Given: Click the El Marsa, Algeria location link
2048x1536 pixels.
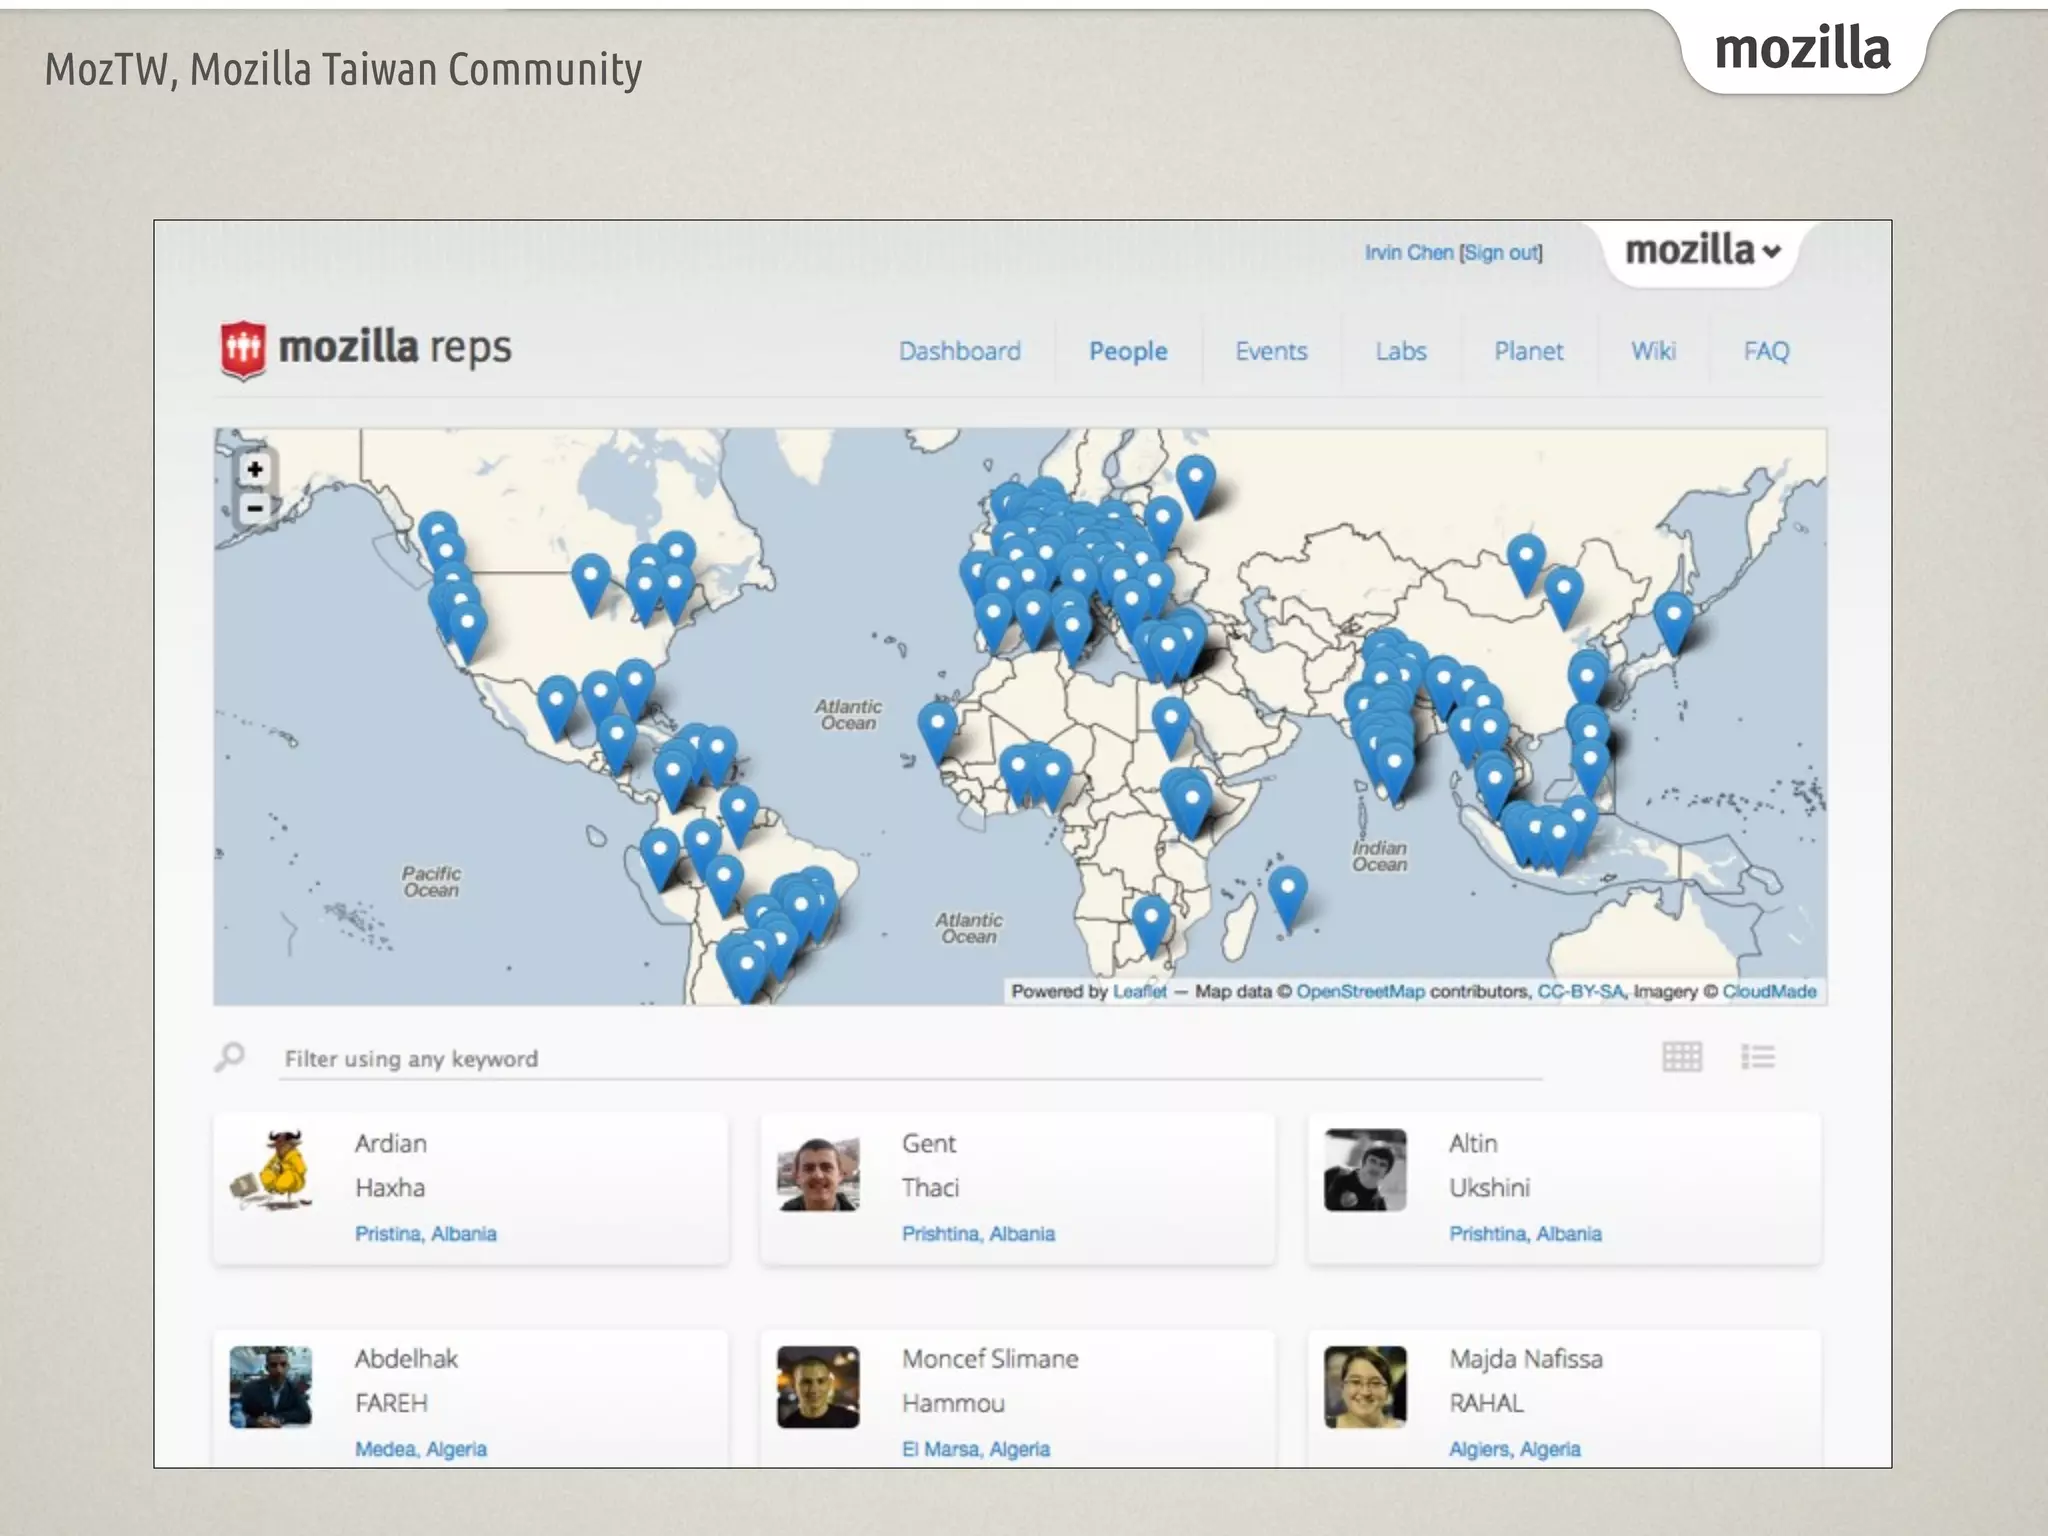Looking at the screenshot, I should pos(976,1449).
